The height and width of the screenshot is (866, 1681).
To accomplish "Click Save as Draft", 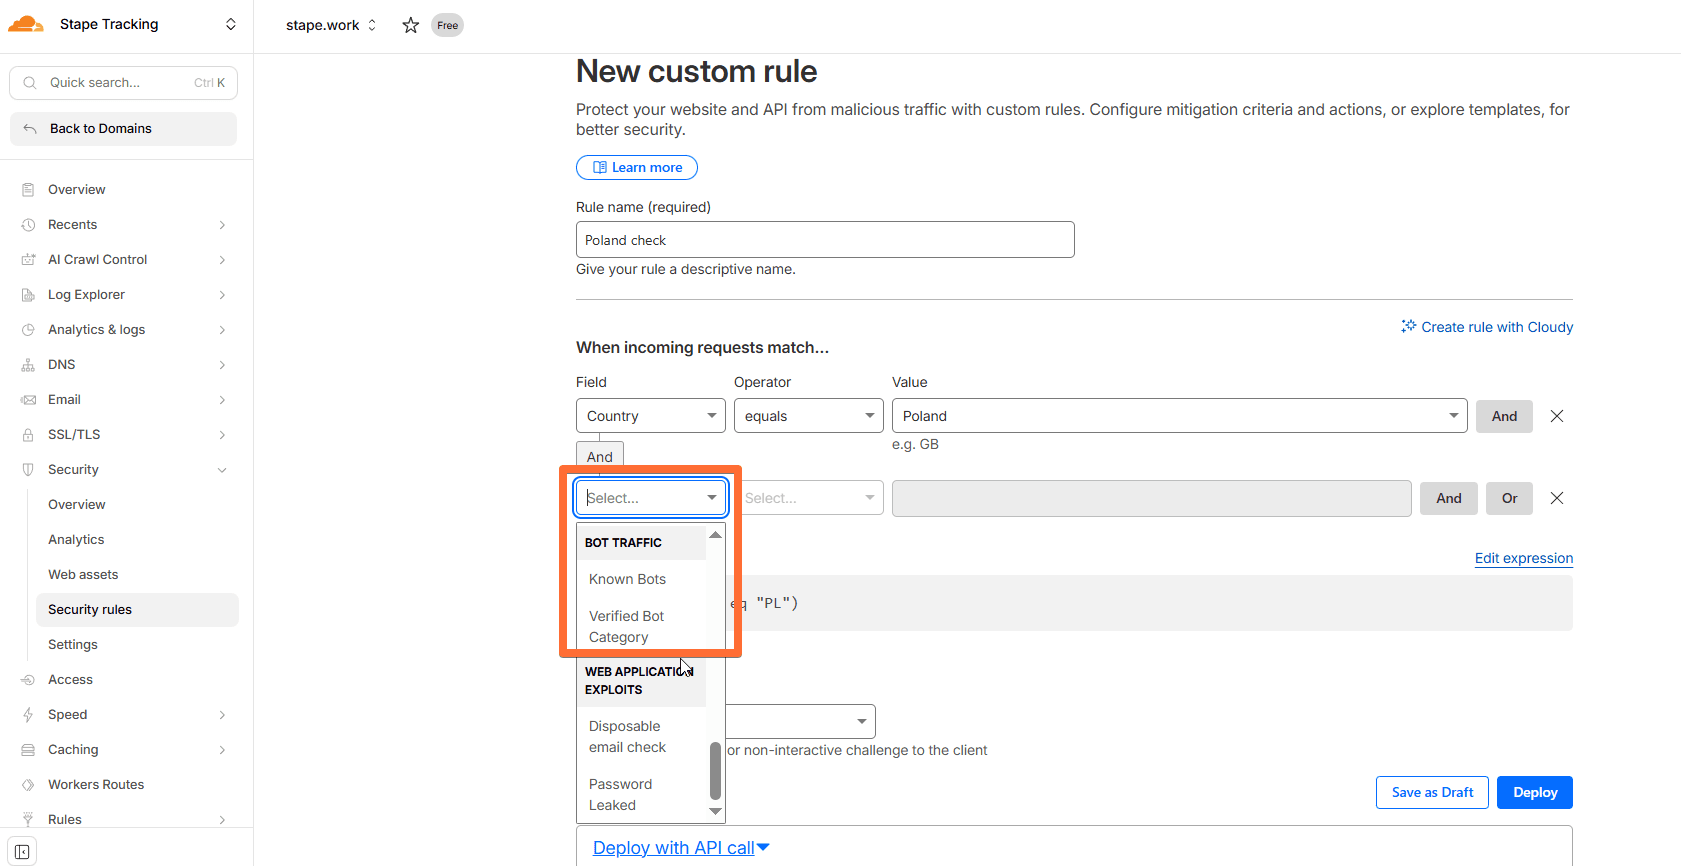I will [1432, 792].
